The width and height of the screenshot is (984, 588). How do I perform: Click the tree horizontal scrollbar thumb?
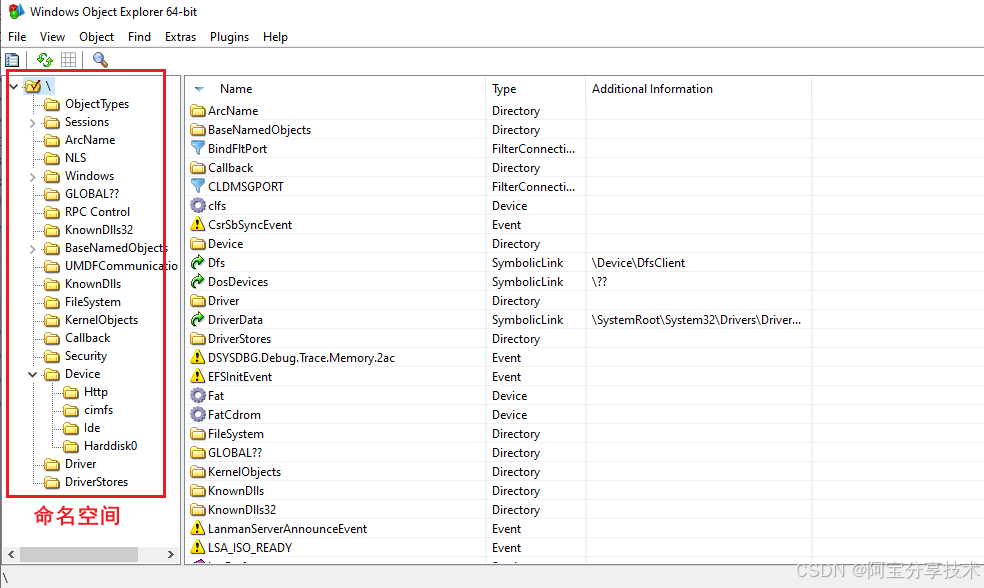(x=79, y=554)
